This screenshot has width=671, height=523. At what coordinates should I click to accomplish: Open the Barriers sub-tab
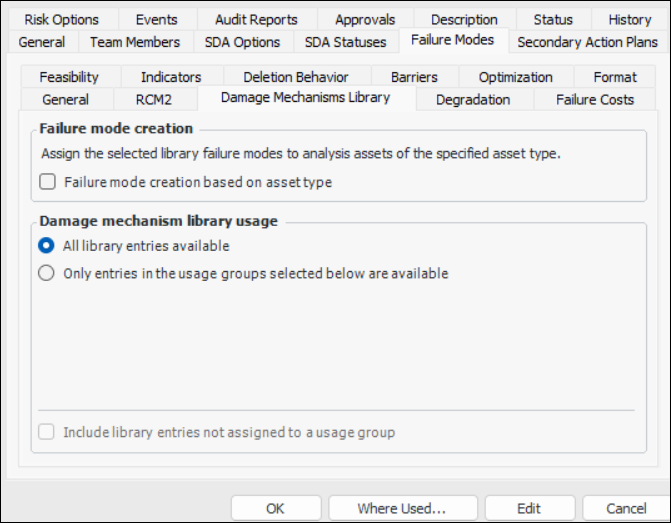[414, 77]
